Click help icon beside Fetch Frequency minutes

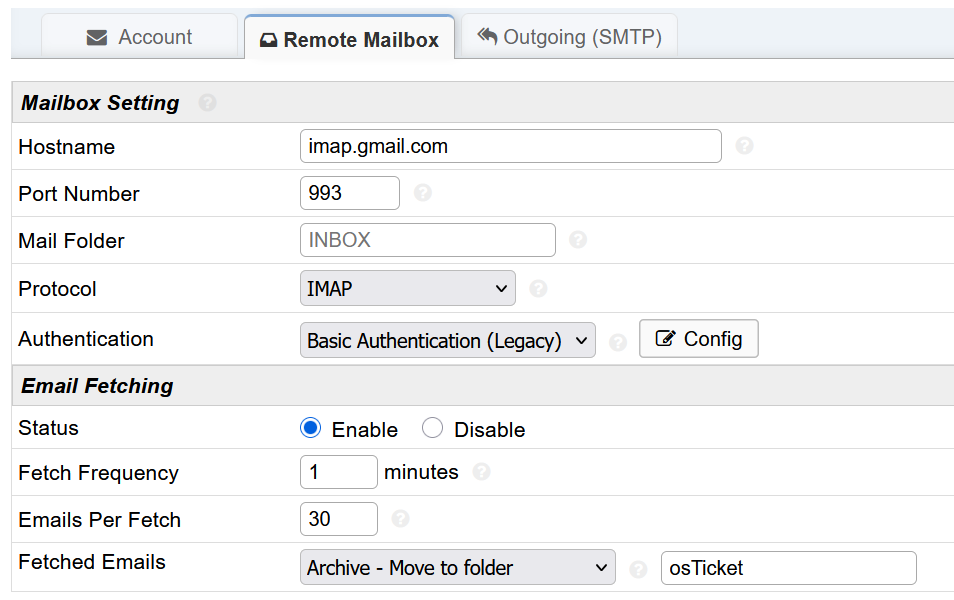click(481, 472)
